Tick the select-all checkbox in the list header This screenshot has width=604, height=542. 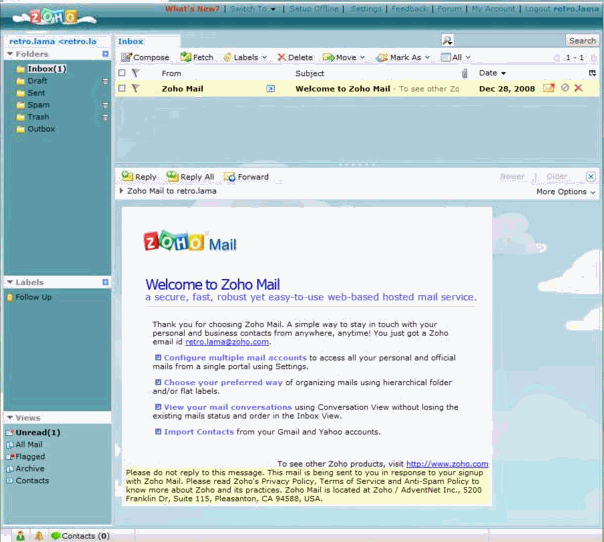pyautogui.click(x=122, y=73)
